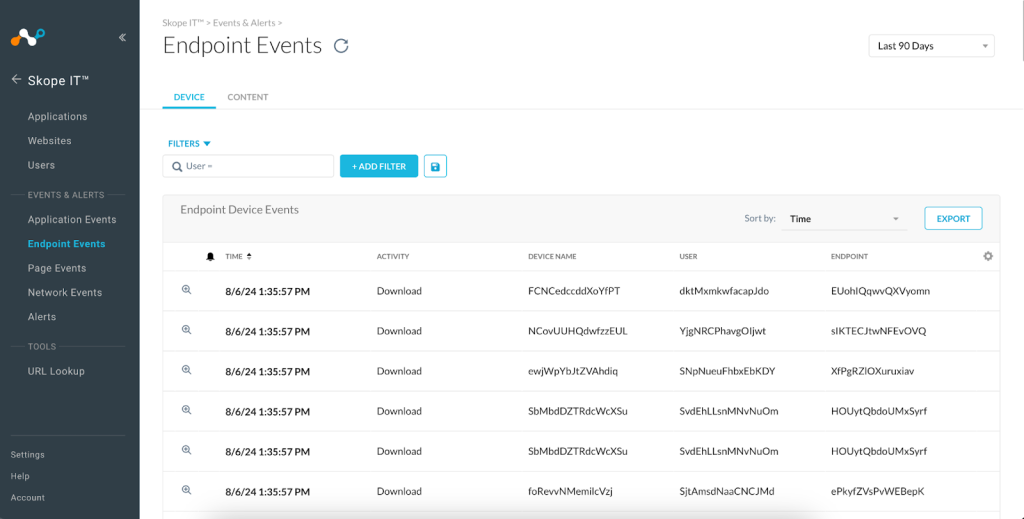Image resolution: width=1024 pixels, height=519 pixels.
Task: View details of ewjWpYbJtZVAhdiq event
Action: click(186, 370)
